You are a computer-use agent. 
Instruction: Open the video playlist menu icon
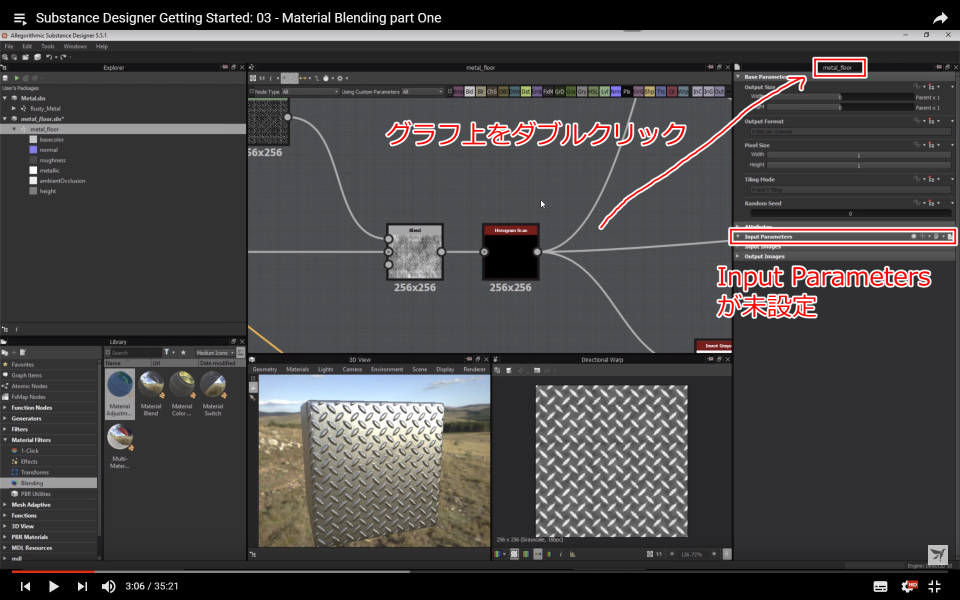pos(20,18)
